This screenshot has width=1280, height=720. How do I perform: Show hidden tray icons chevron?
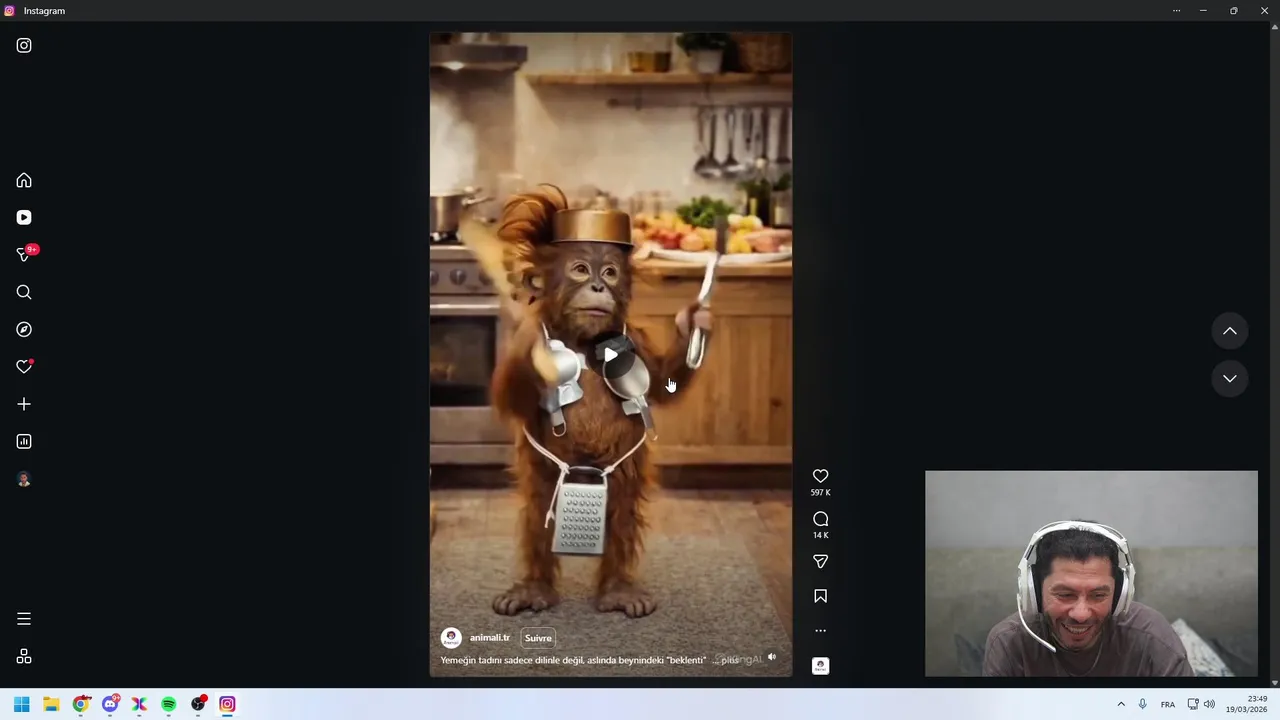[1121, 704]
